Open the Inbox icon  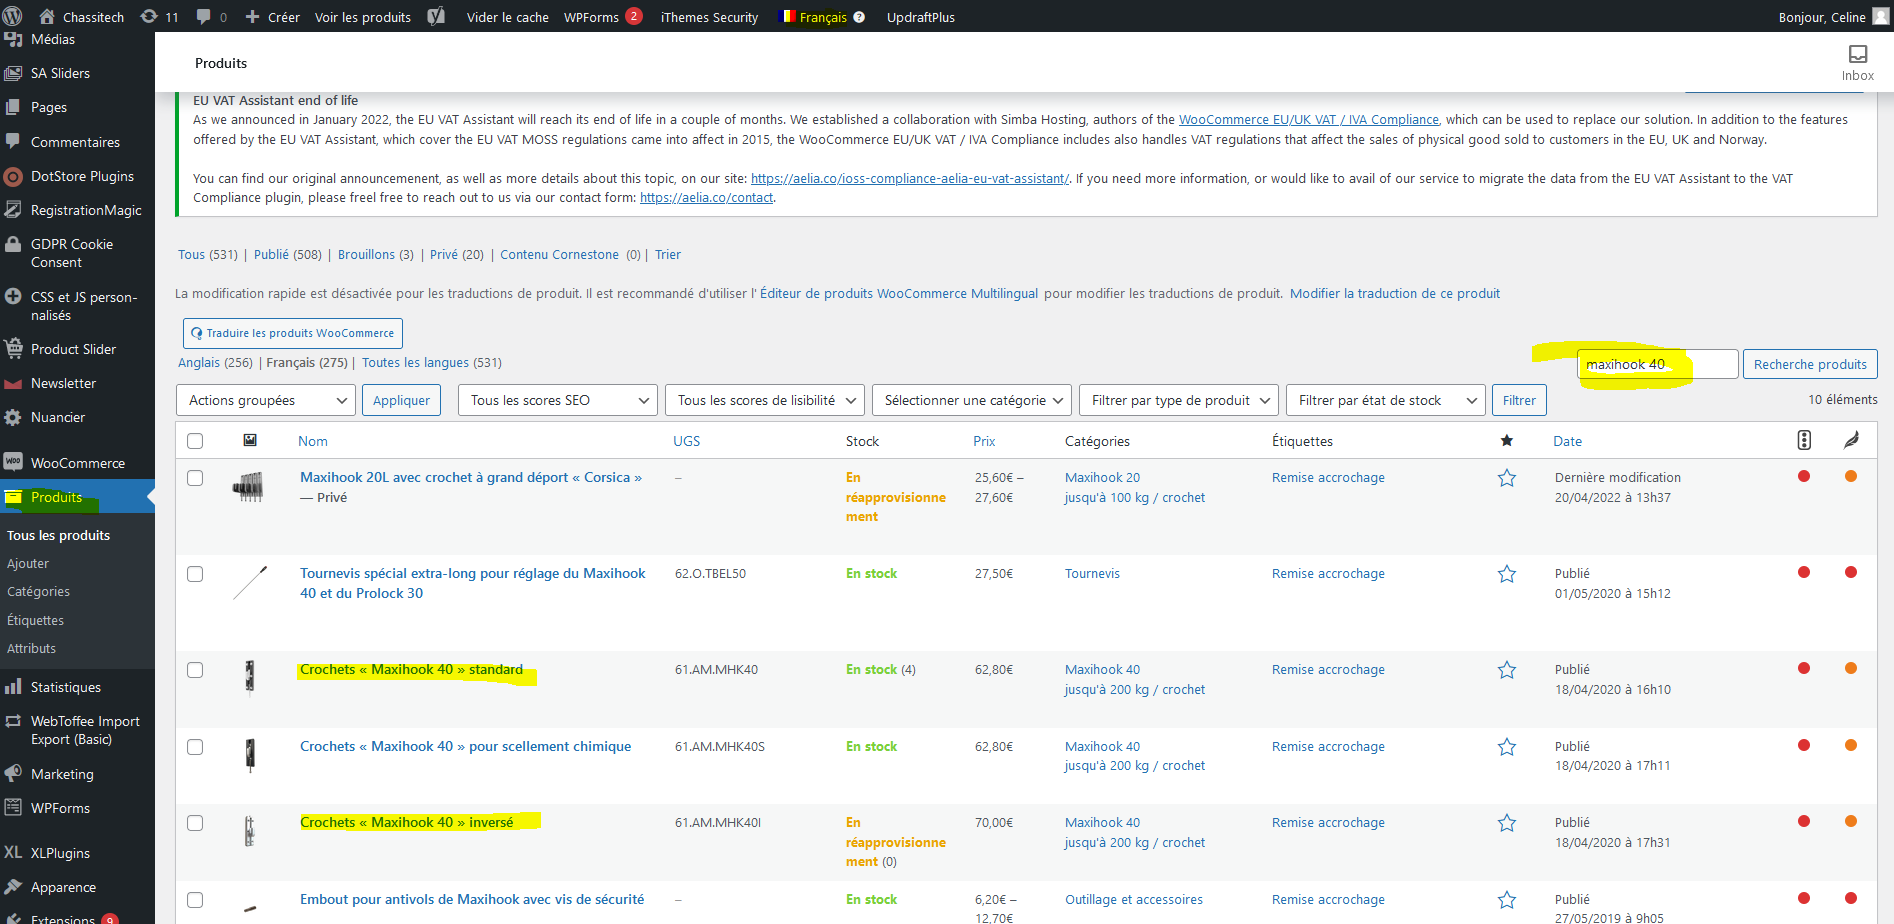click(1858, 54)
